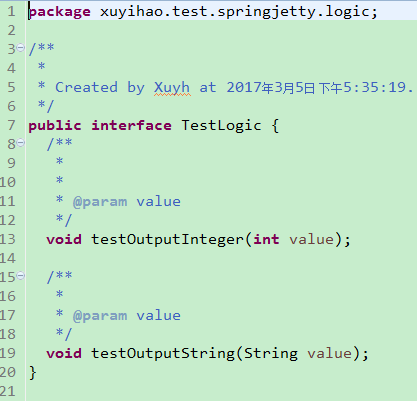Click line number 7 in the gutter
The image size is (417, 401).
11,126
